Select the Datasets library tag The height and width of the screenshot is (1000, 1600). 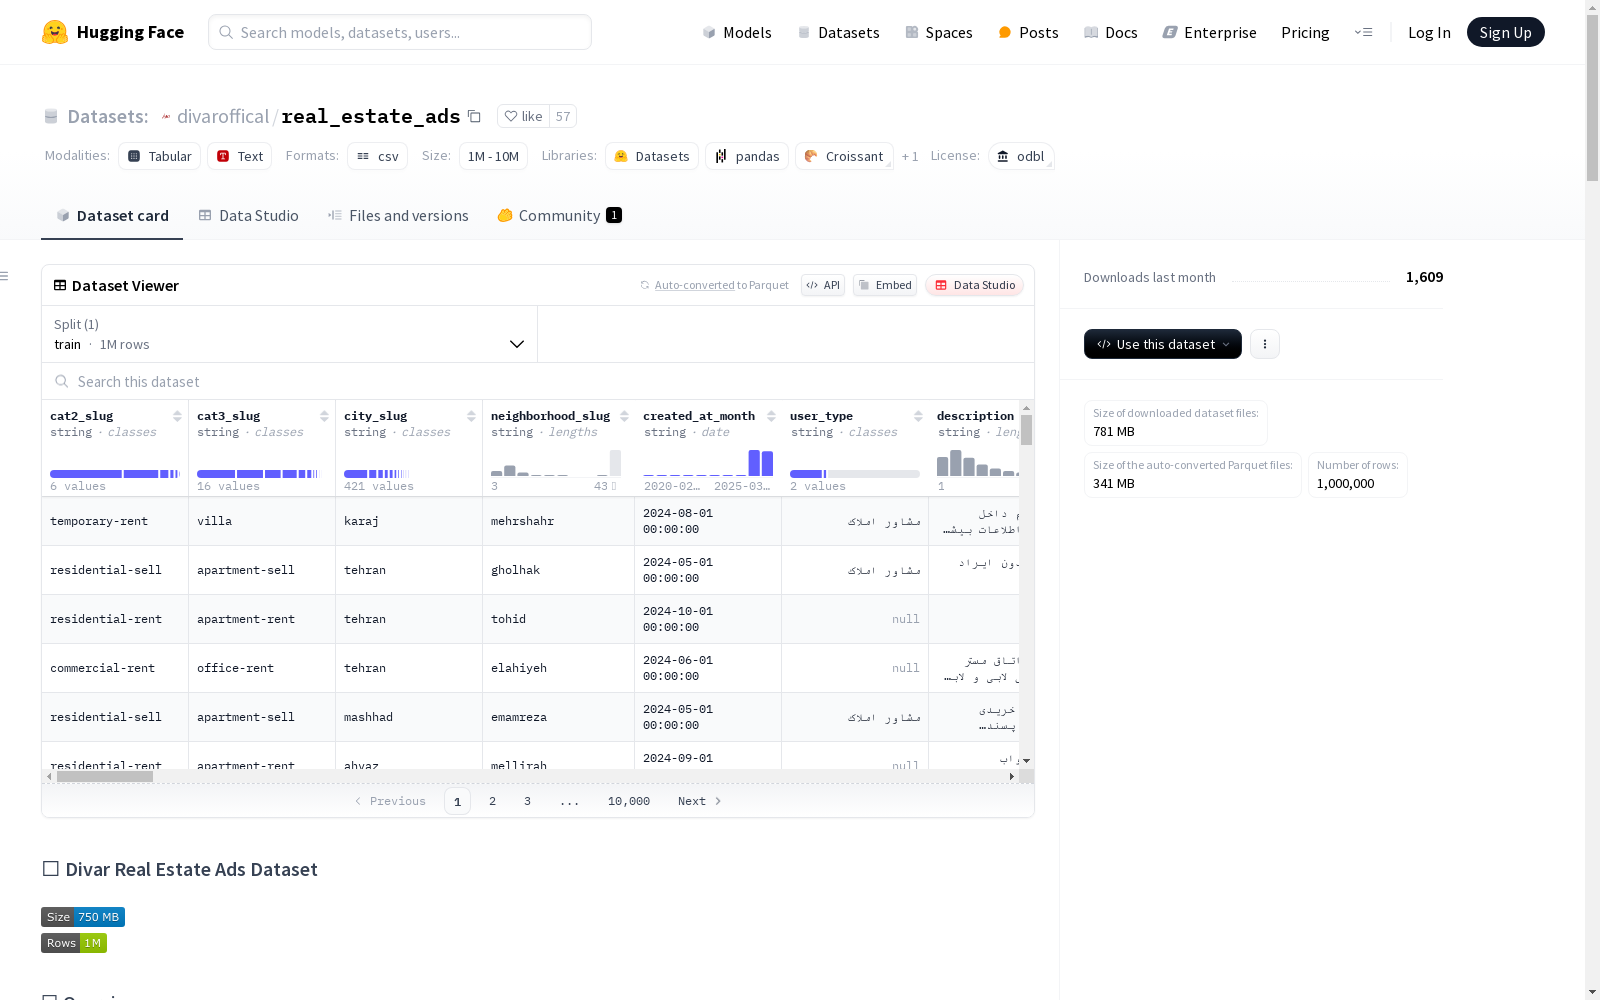[x=652, y=156]
